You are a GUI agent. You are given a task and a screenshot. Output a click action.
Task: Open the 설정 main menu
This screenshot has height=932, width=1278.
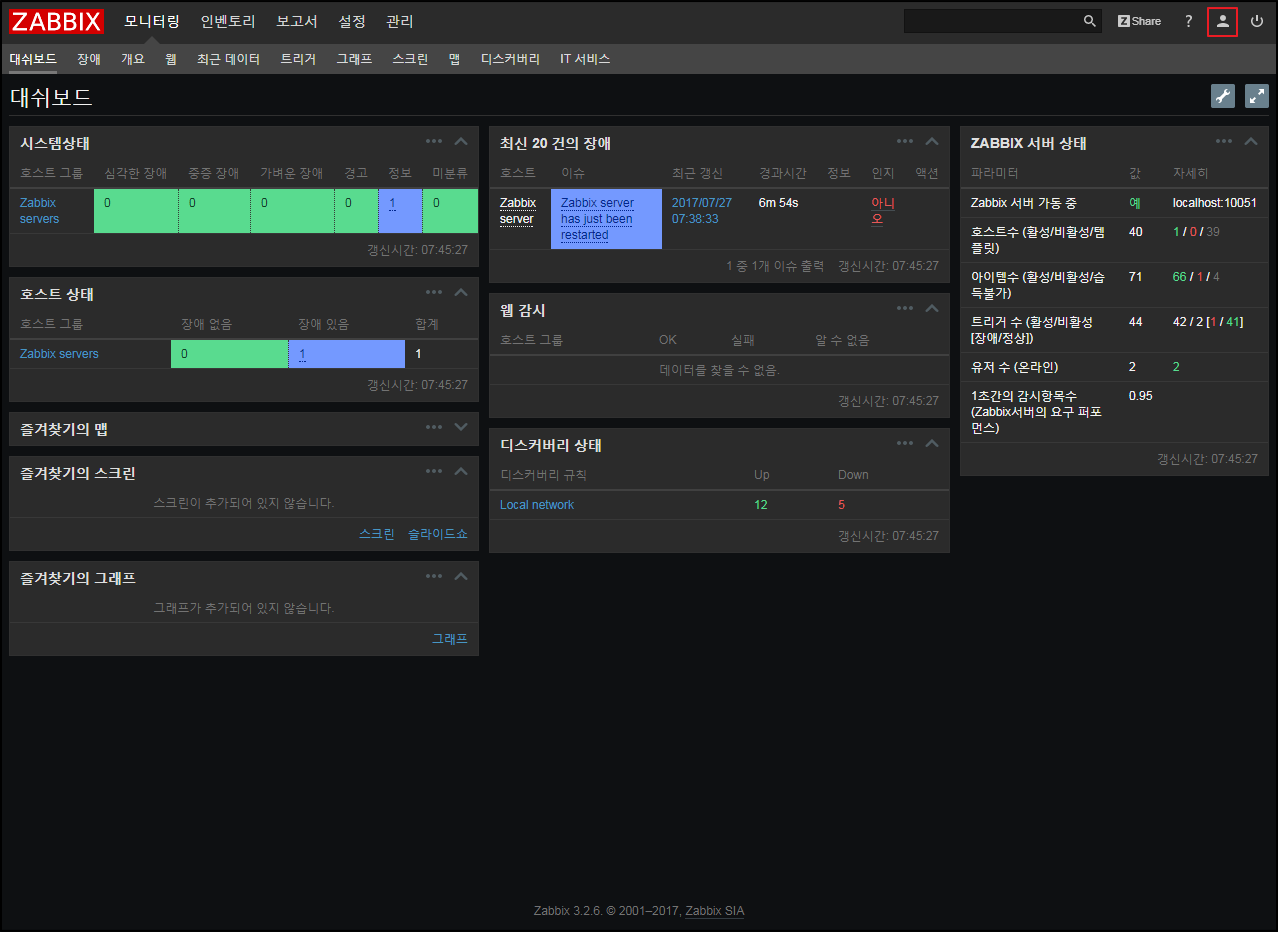click(x=352, y=21)
